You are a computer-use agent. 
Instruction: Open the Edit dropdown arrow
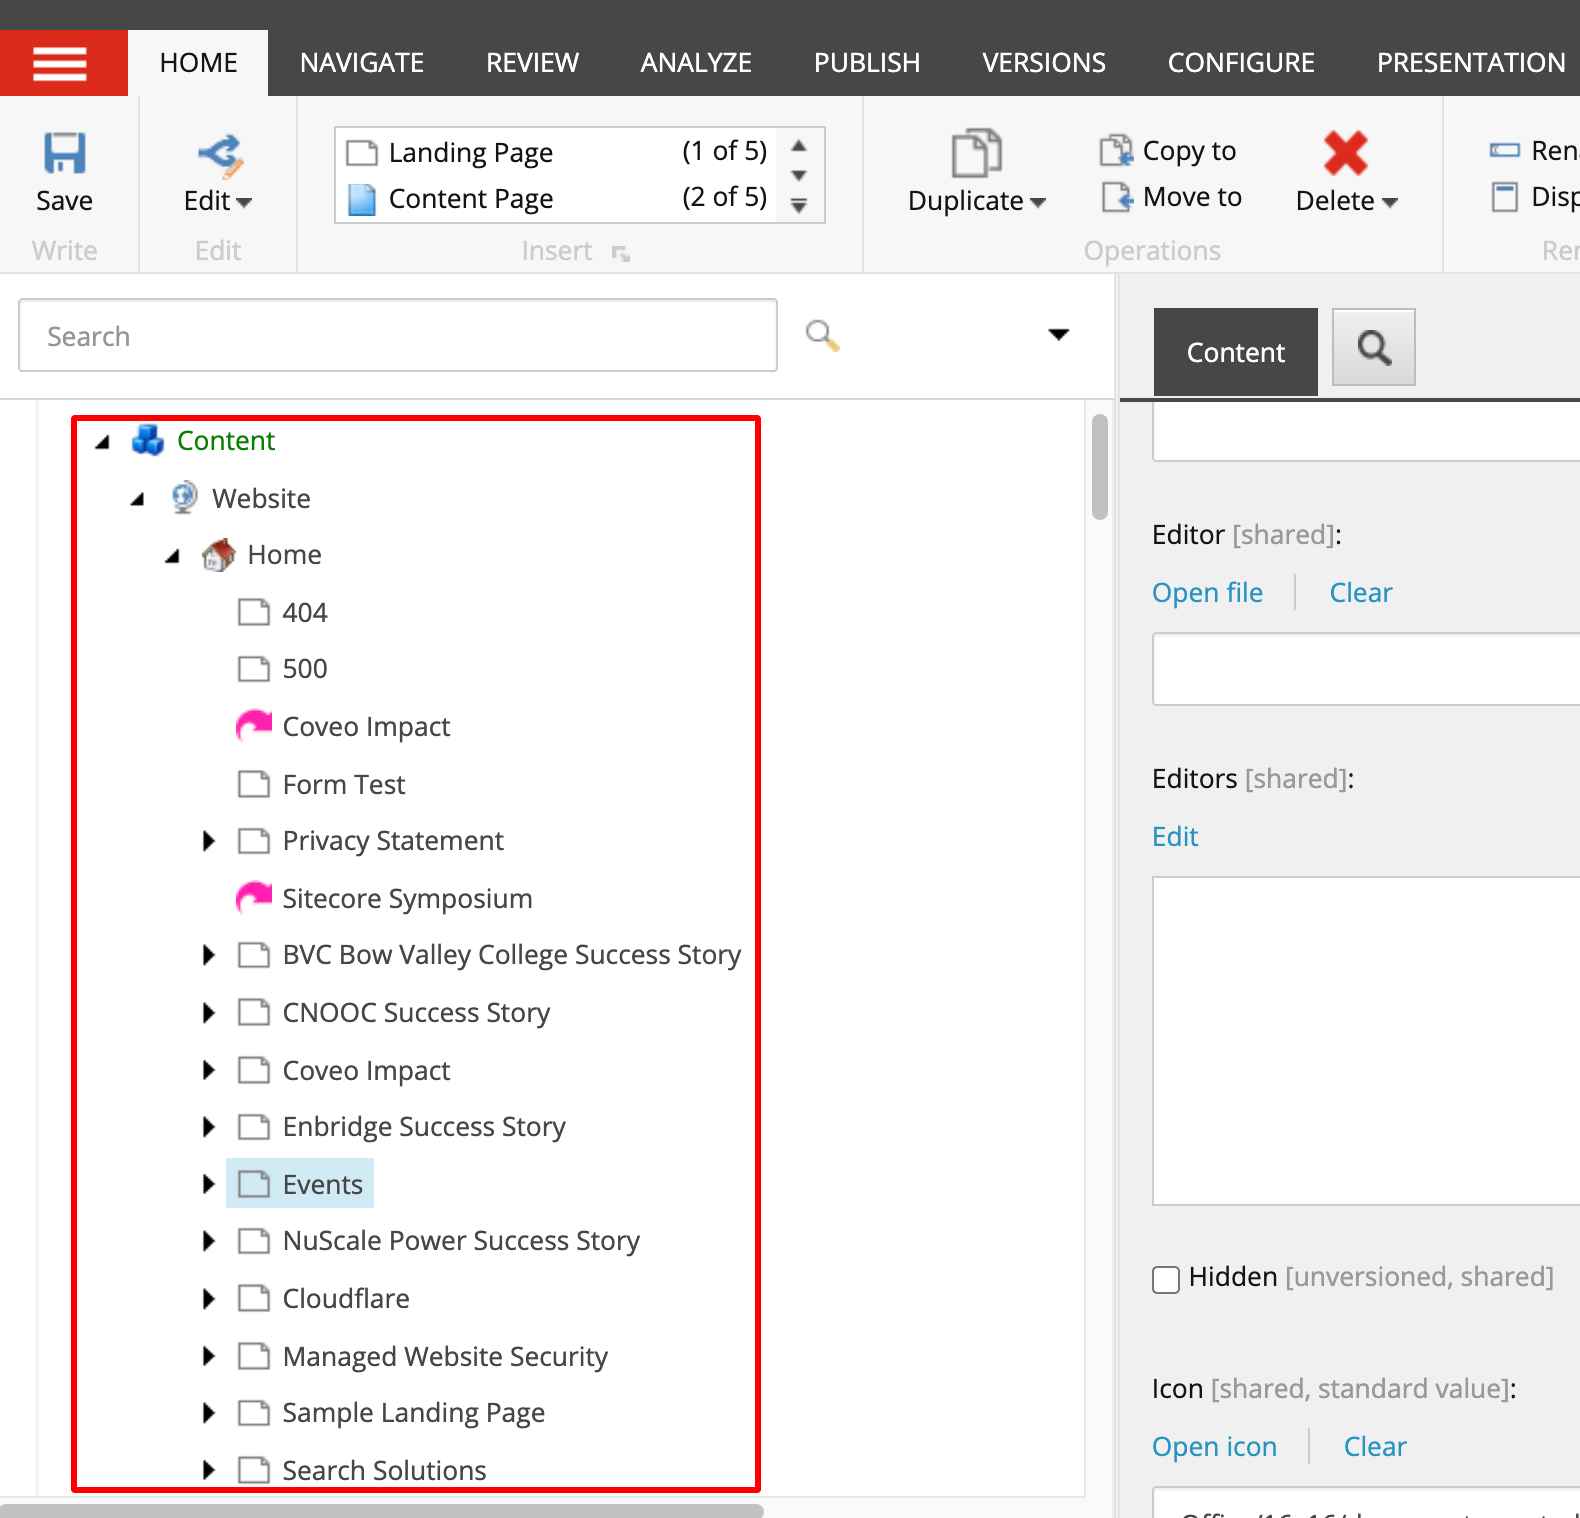(x=243, y=202)
